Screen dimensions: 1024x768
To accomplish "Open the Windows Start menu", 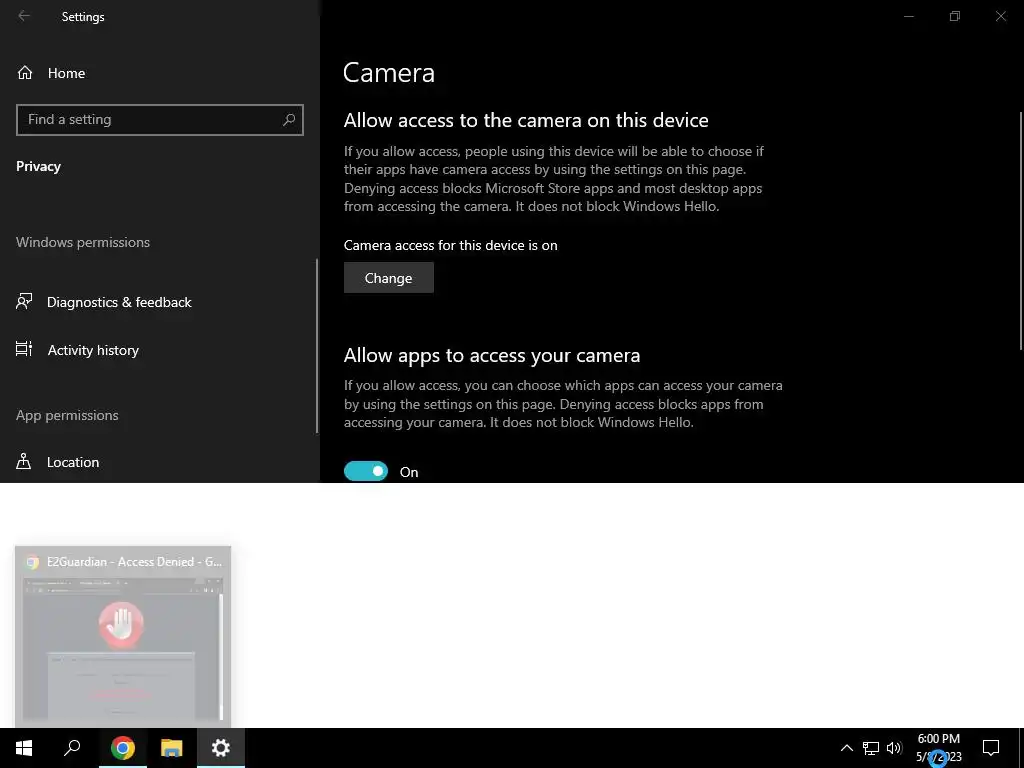I will tap(24, 748).
